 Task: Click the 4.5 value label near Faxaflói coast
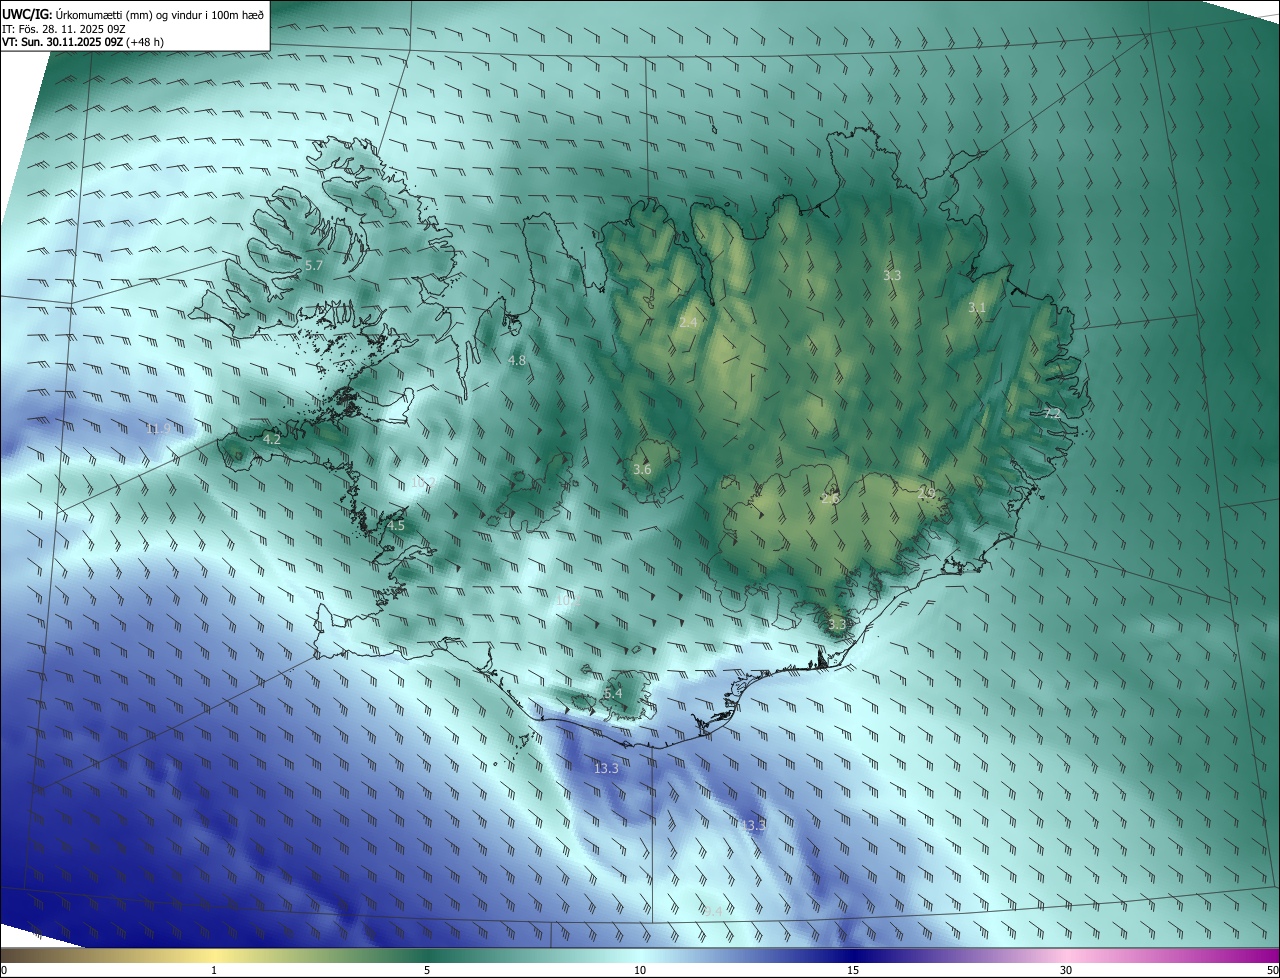396,525
